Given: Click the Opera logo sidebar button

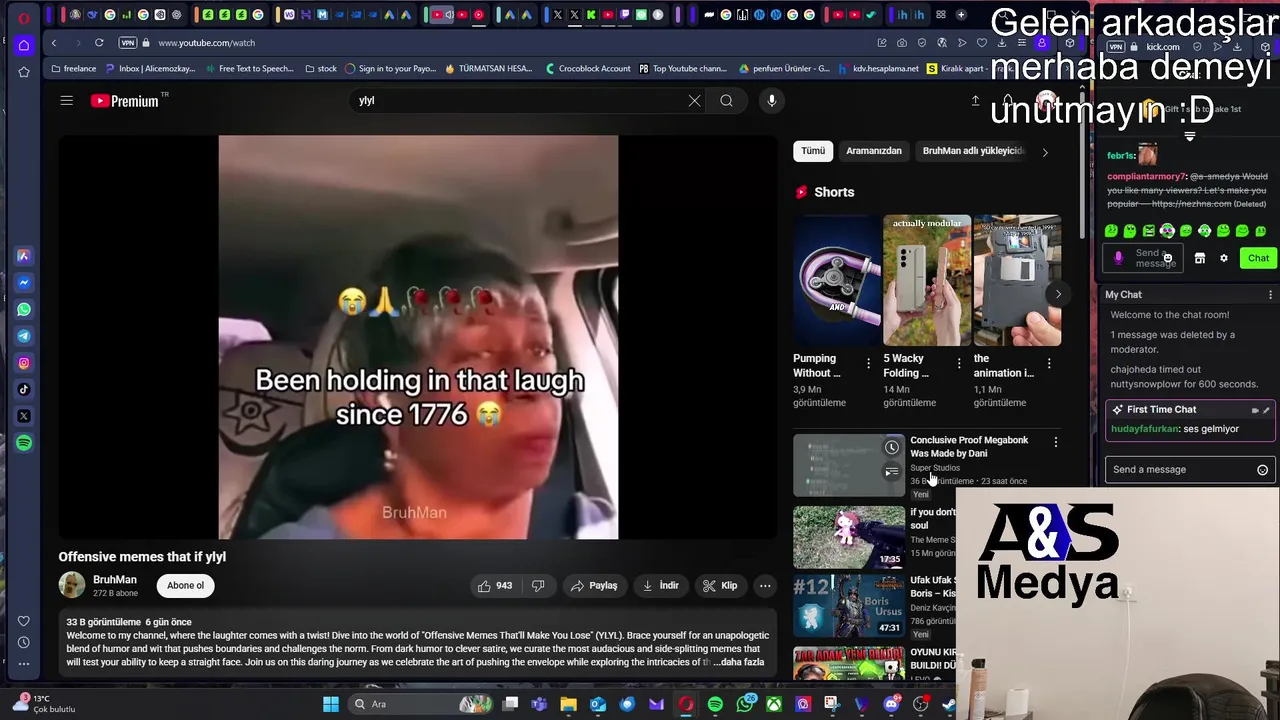Looking at the screenshot, I should pos(24,18).
